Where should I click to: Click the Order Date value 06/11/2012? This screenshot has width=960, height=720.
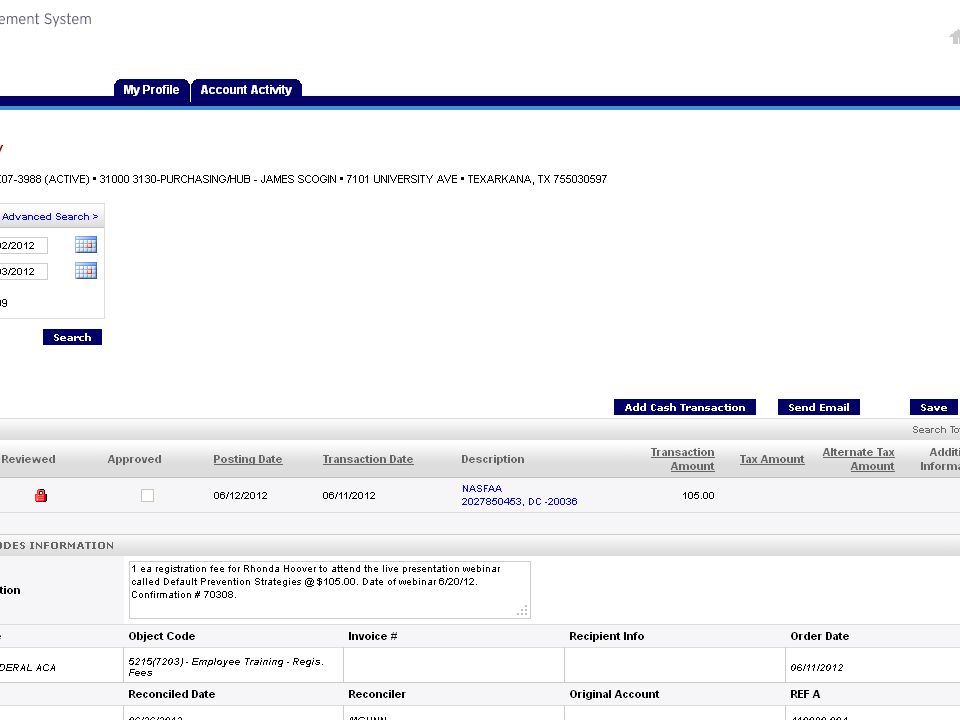pos(817,667)
